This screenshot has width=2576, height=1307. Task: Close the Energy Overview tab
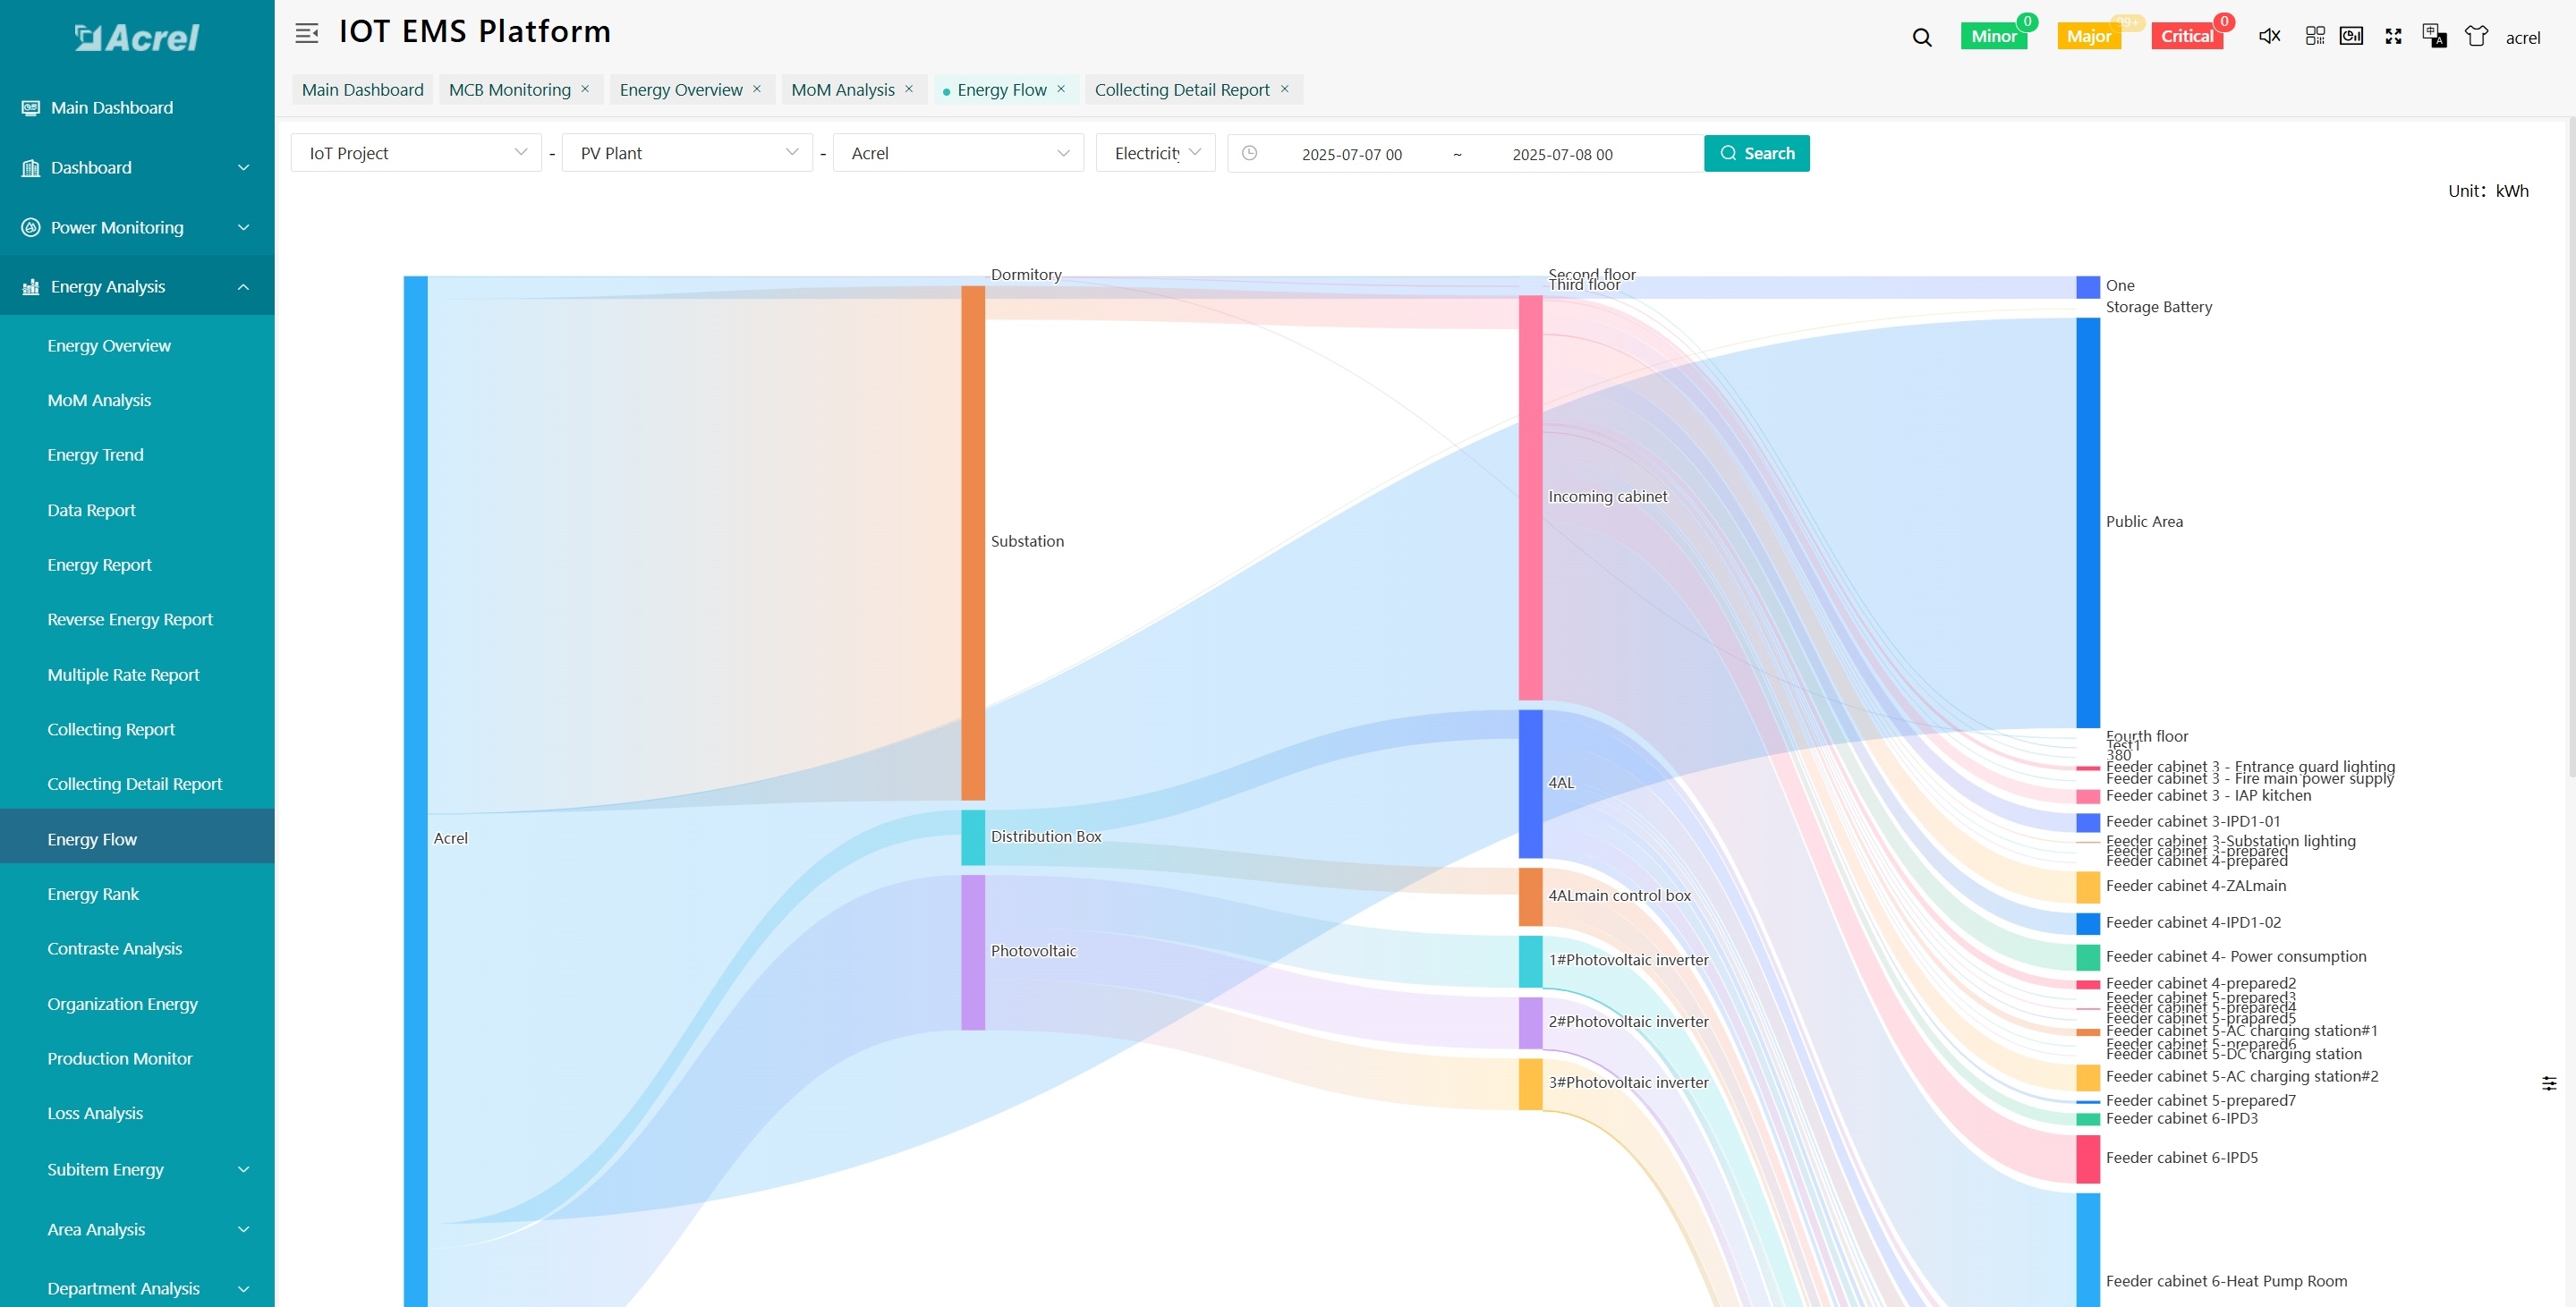tap(757, 89)
